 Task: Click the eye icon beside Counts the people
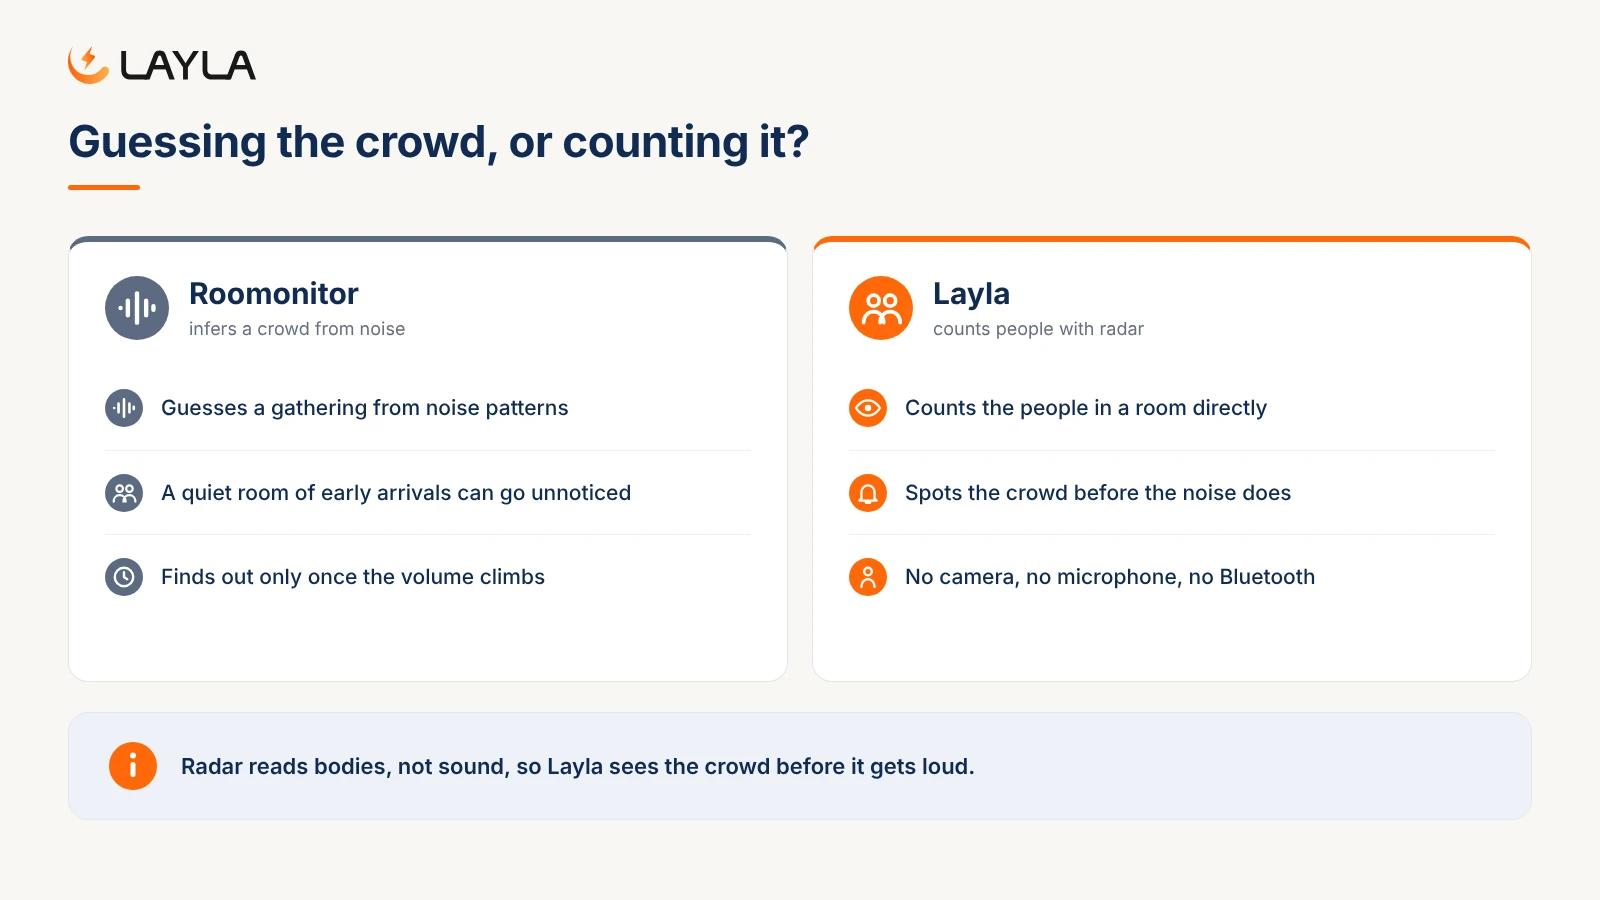point(868,408)
